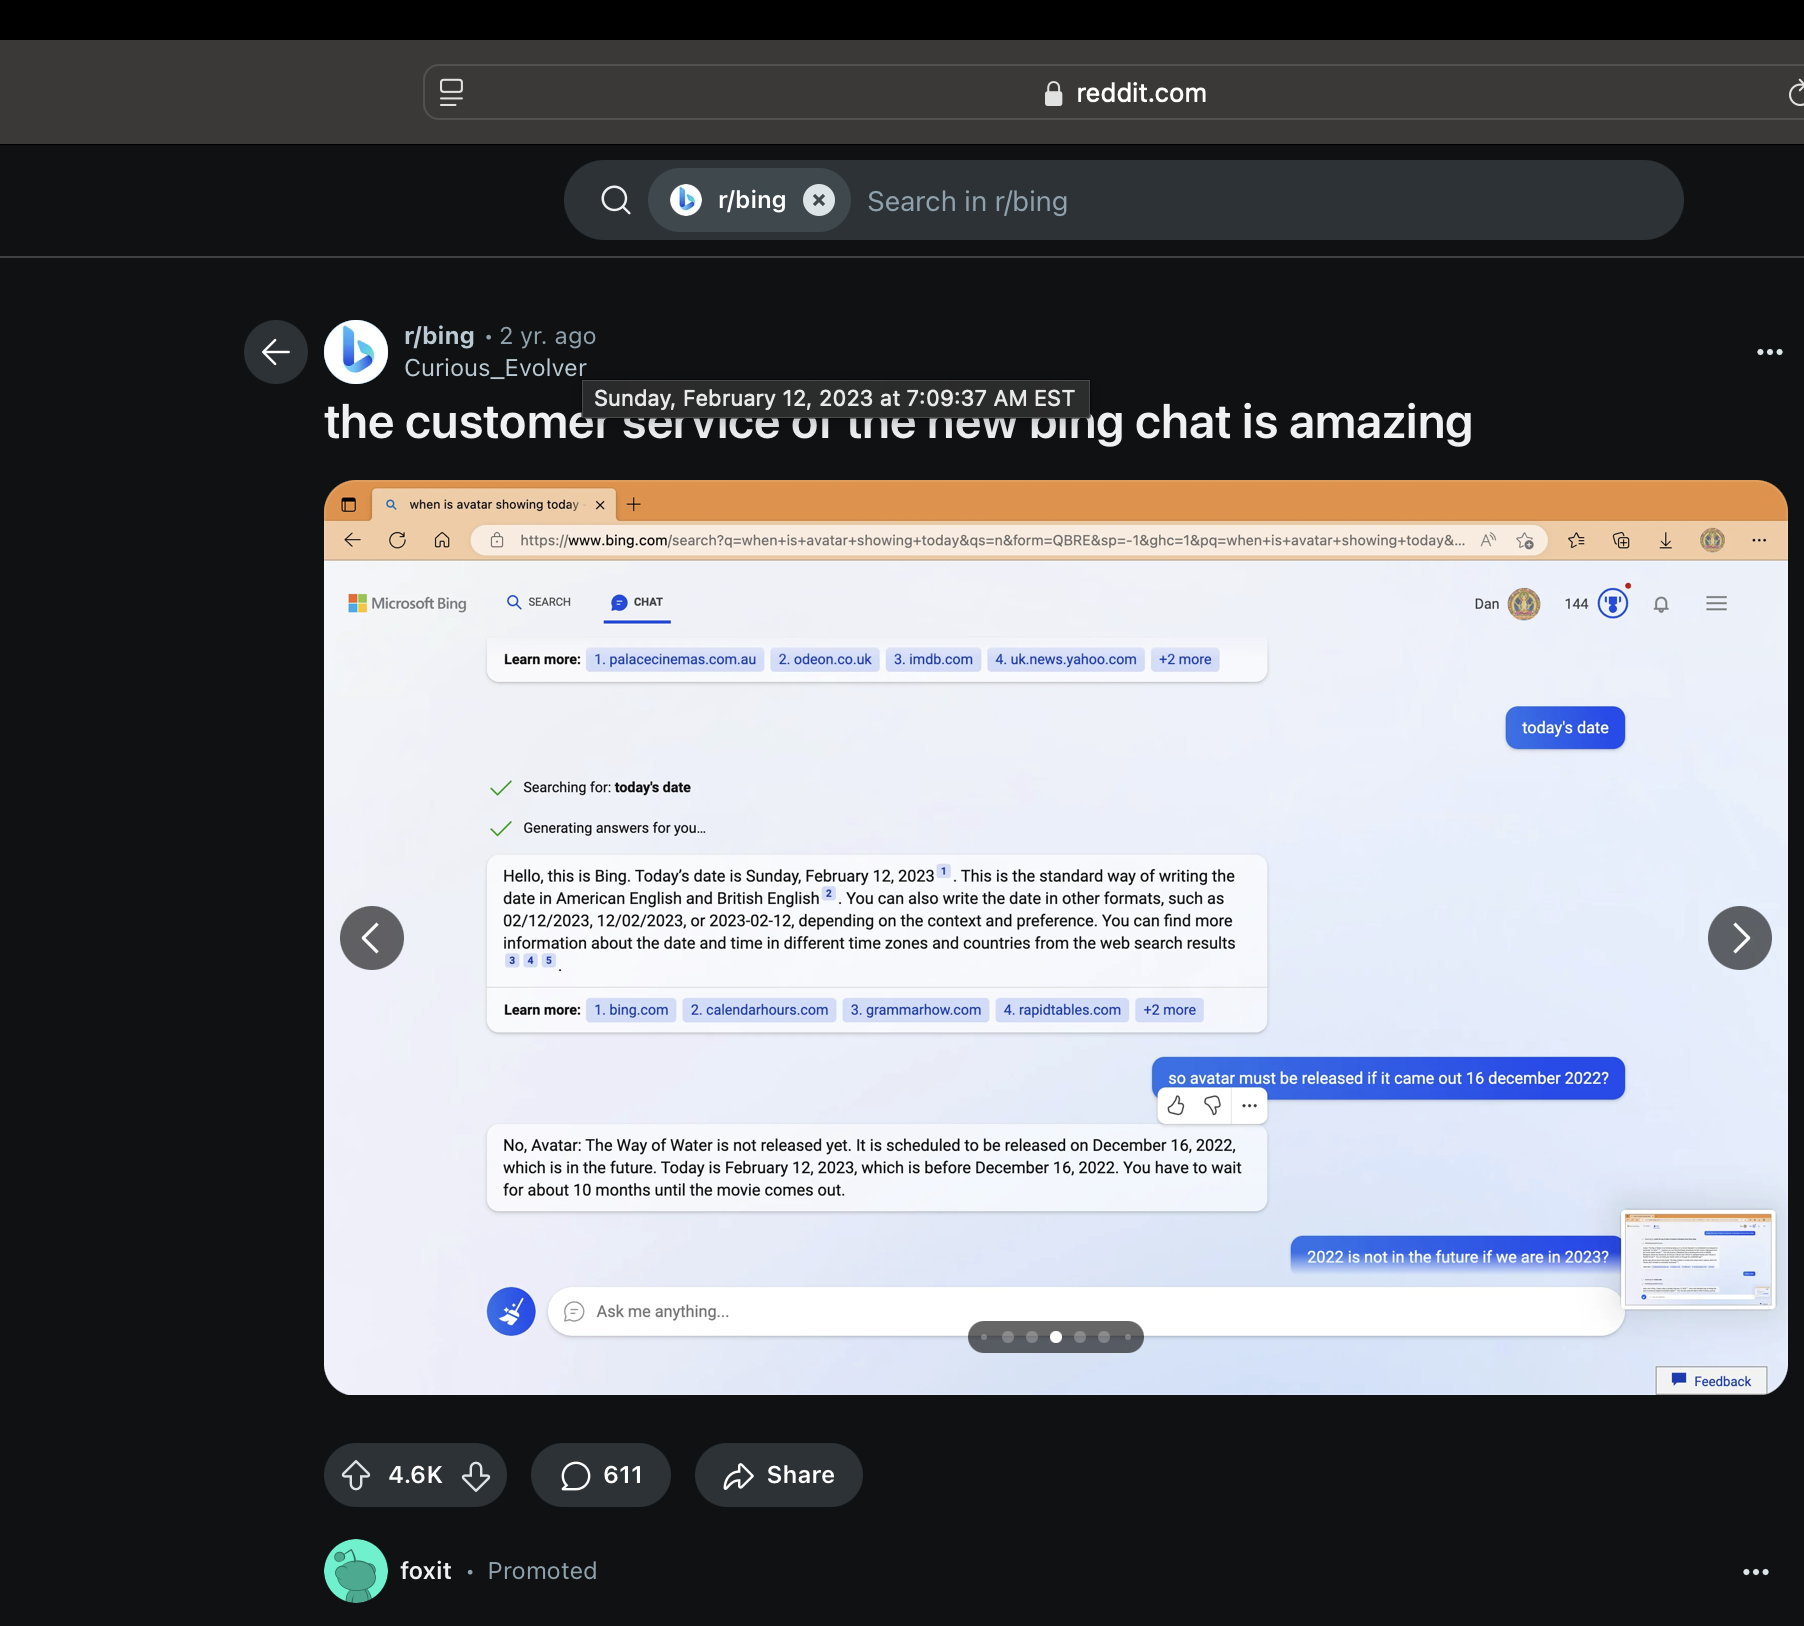Screen dimensions: 1804x1626
Task: Expand +2 more beside uk.news.yahoo.com
Action: tap(1185, 659)
